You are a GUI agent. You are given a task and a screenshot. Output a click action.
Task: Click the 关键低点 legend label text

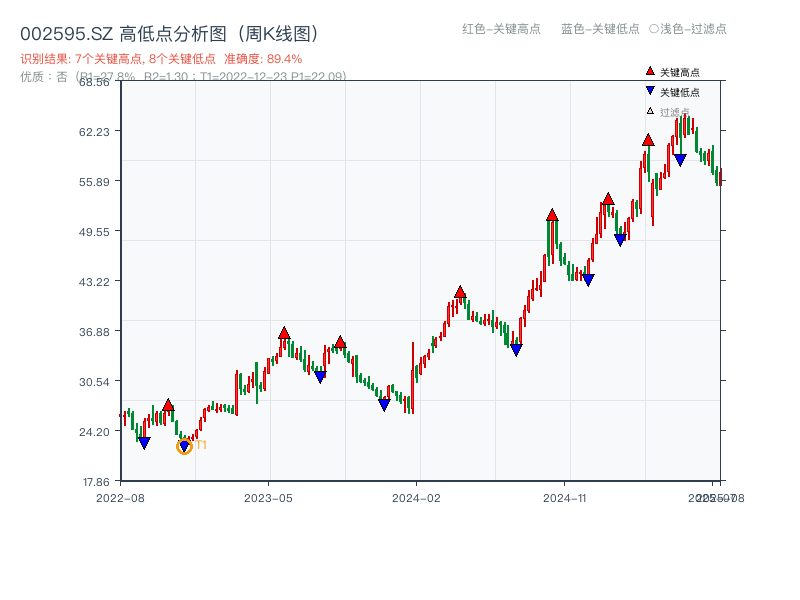point(680,92)
